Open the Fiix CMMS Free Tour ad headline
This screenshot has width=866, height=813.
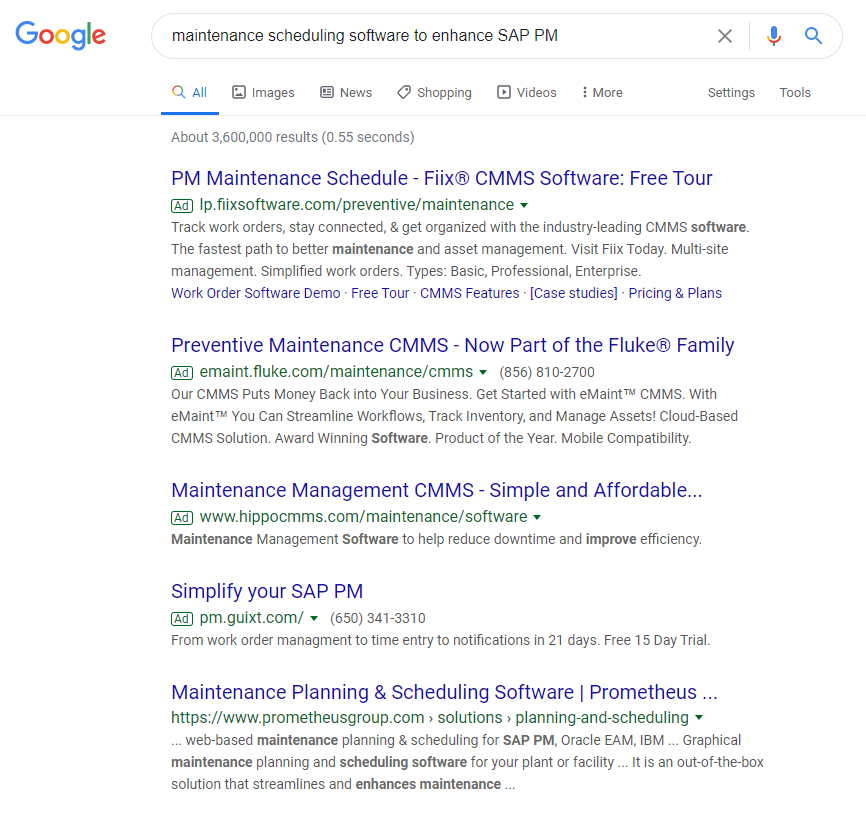coord(442,178)
